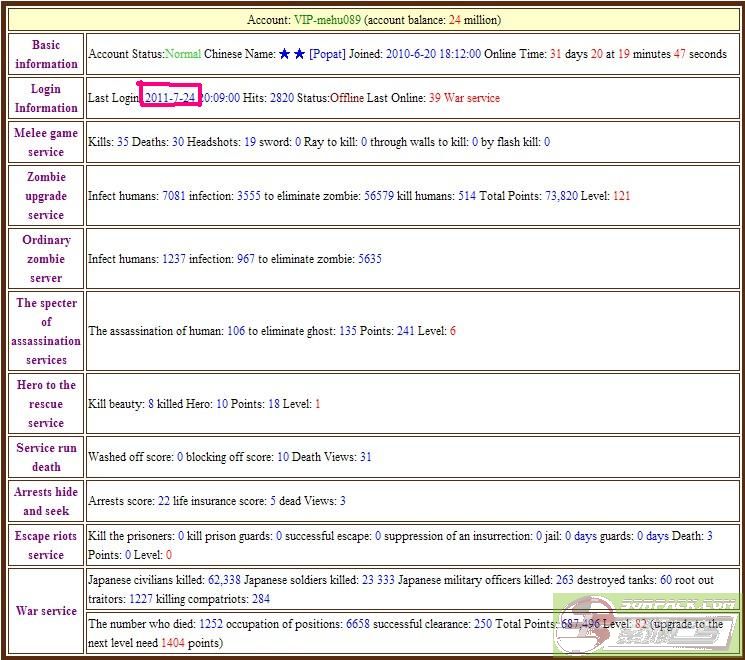Screen dimensions: 745x660
Task: Click the watermark logo in bottom-right corner
Action: click(648, 625)
